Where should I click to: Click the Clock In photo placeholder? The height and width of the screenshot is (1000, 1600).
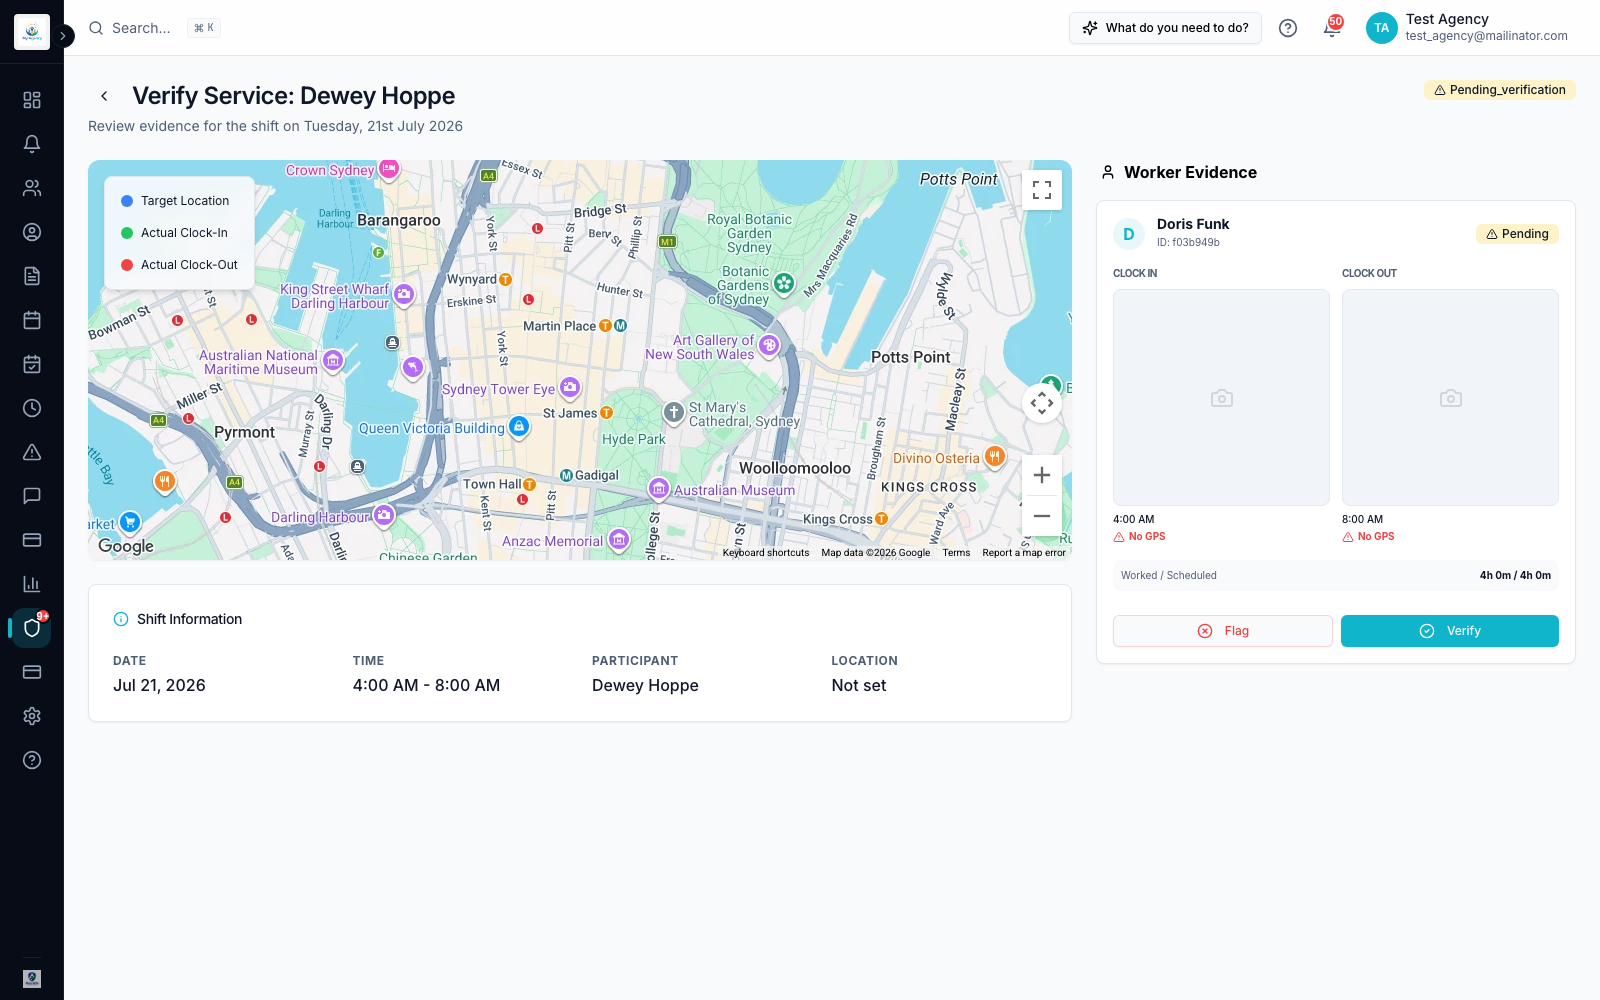click(1221, 397)
